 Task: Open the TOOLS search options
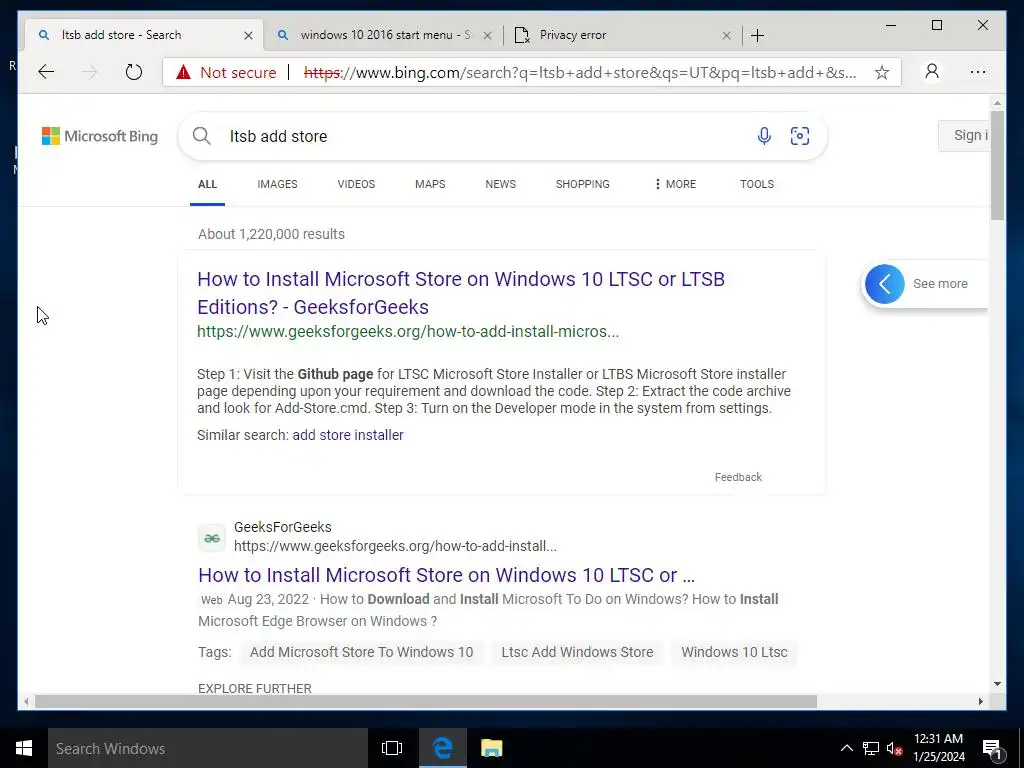757,184
